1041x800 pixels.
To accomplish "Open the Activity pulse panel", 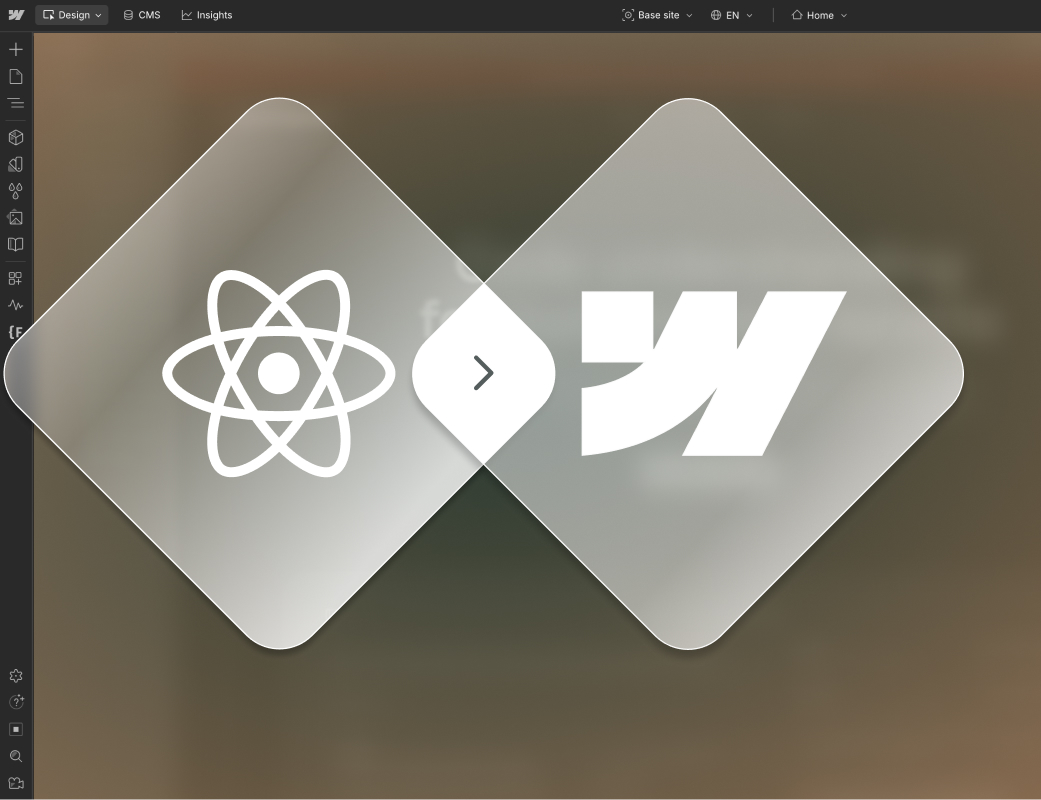I will click(x=16, y=305).
